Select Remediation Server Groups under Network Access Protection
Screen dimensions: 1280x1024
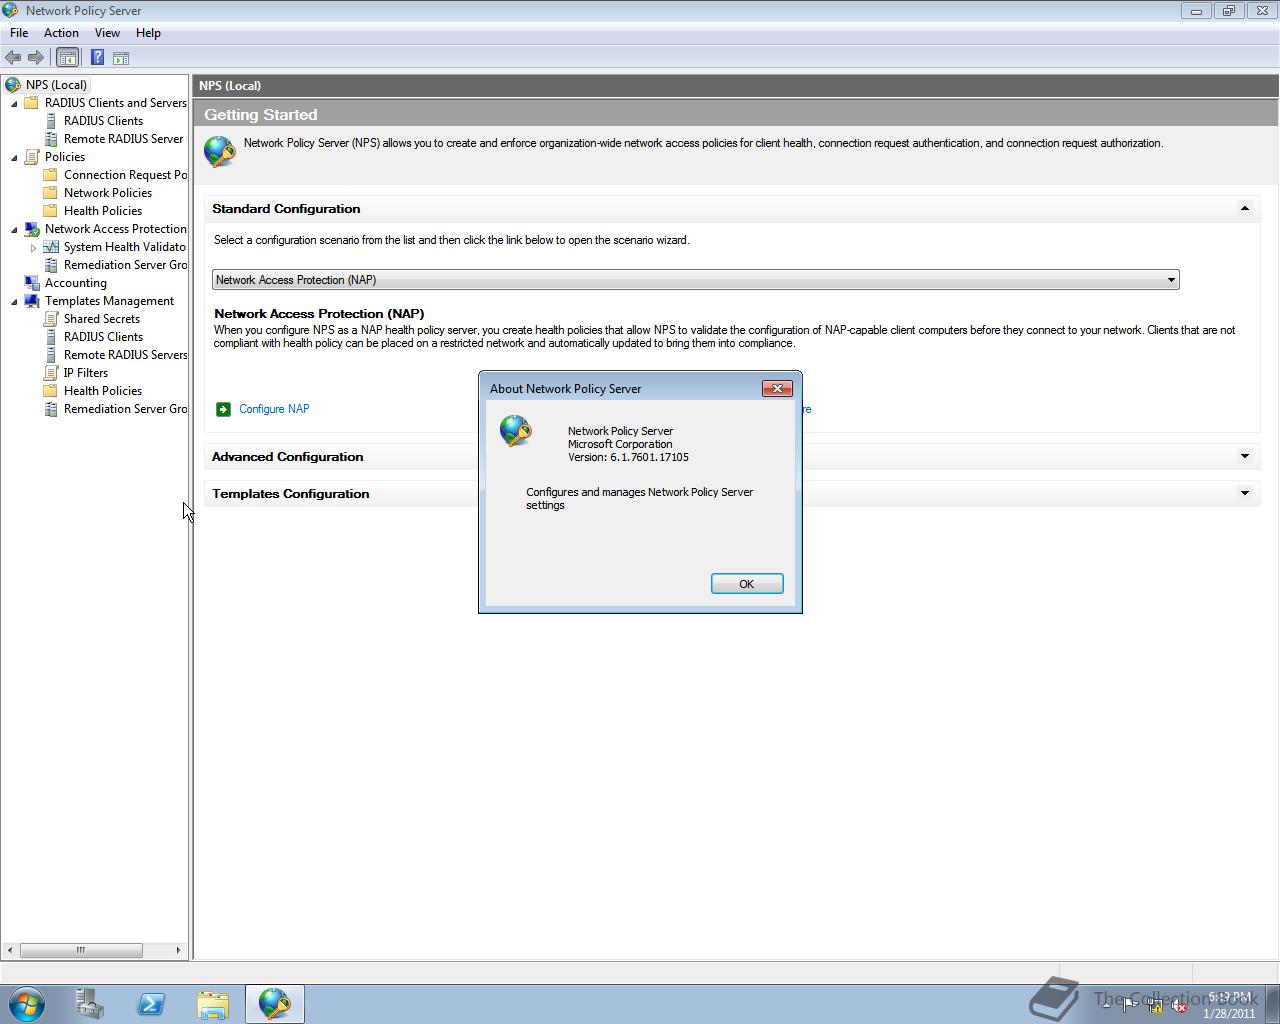(x=125, y=265)
